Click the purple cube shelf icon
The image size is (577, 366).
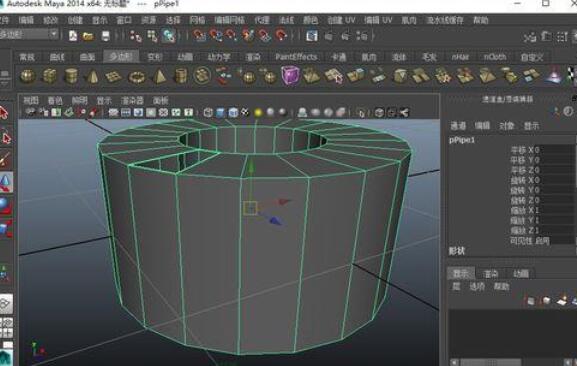click(x=290, y=76)
